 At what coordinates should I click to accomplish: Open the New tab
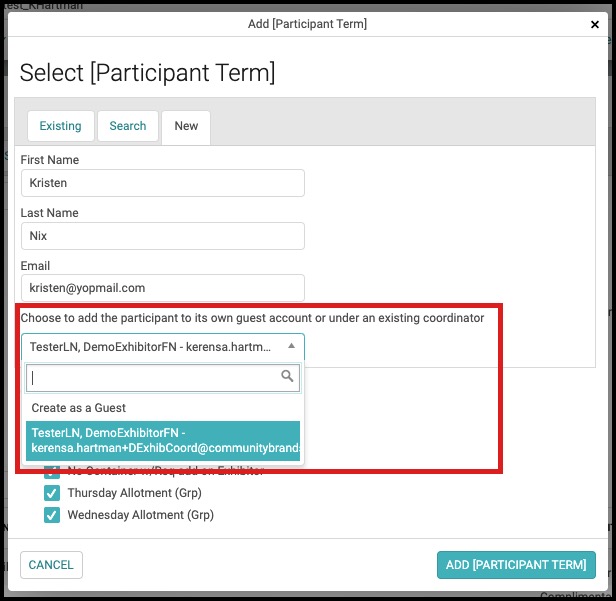(x=186, y=127)
